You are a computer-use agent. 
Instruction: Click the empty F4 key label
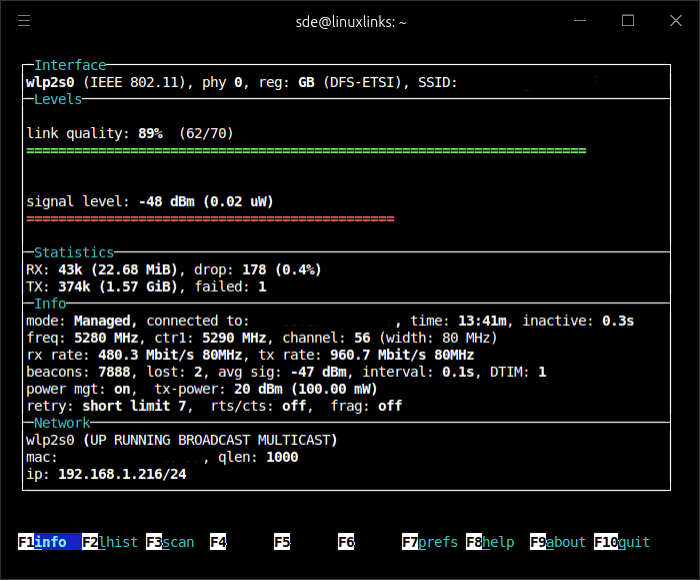point(218,542)
